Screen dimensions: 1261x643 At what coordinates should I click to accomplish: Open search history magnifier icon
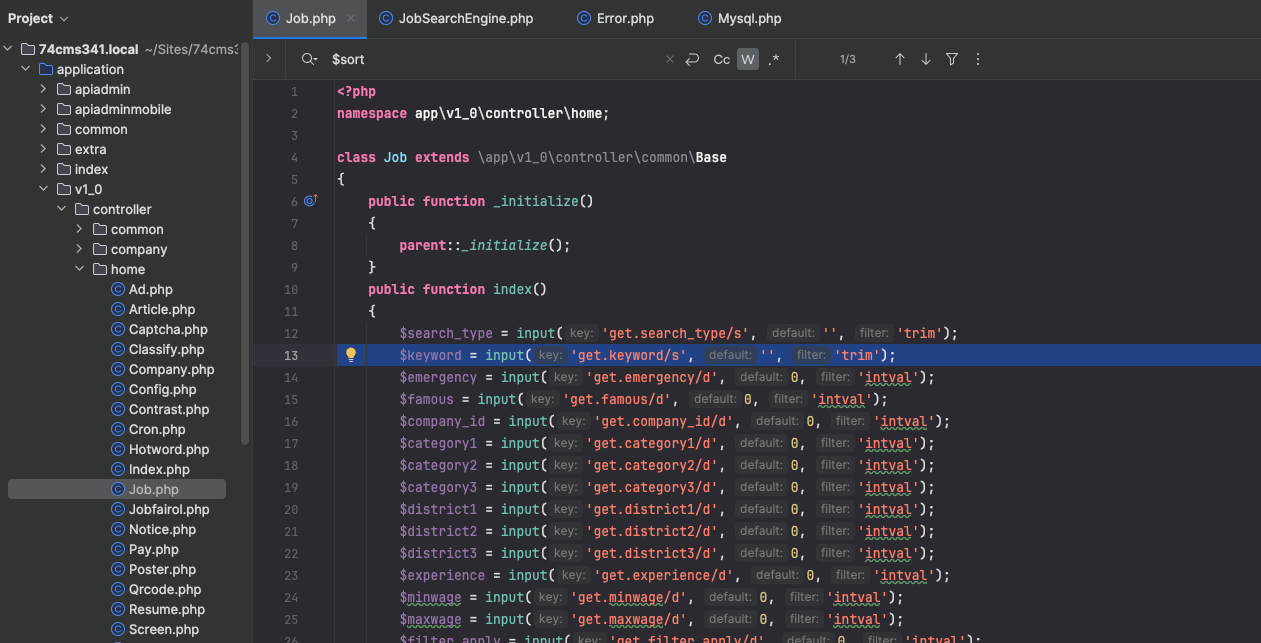click(309, 60)
